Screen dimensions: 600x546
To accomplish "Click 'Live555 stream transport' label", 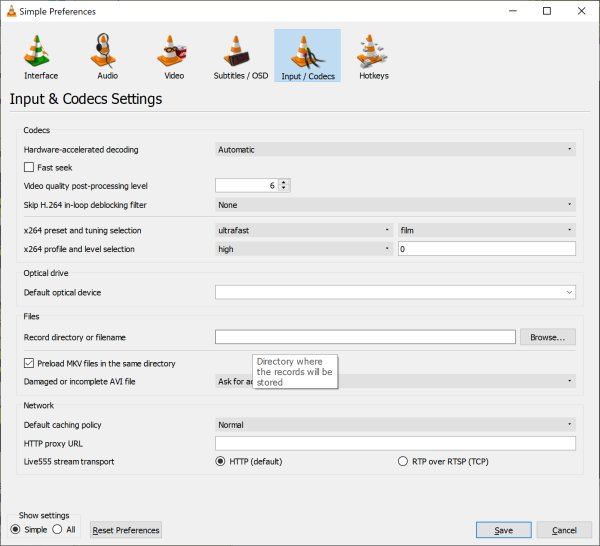I will click(x=69, y=461).
